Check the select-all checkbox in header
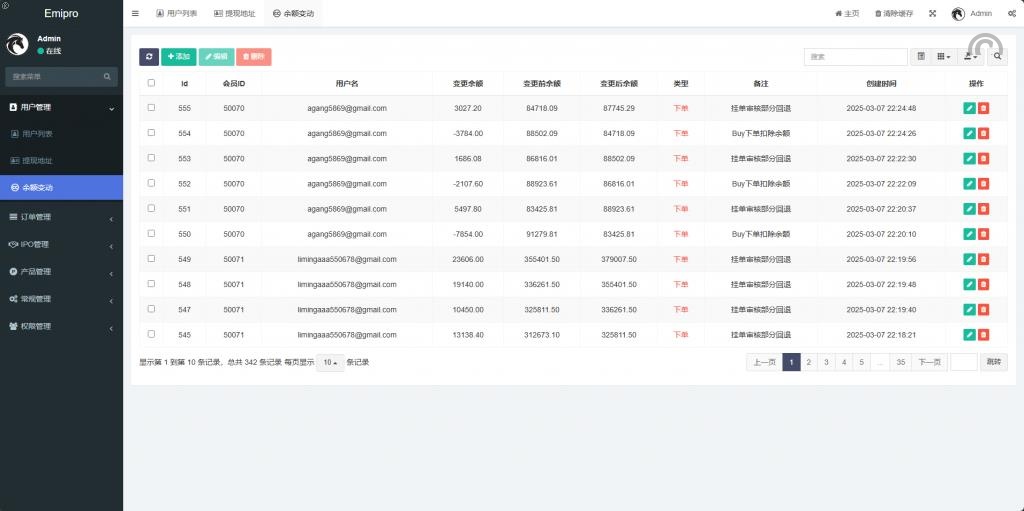This screenshot has width=1024, height=511. [151, 83]
